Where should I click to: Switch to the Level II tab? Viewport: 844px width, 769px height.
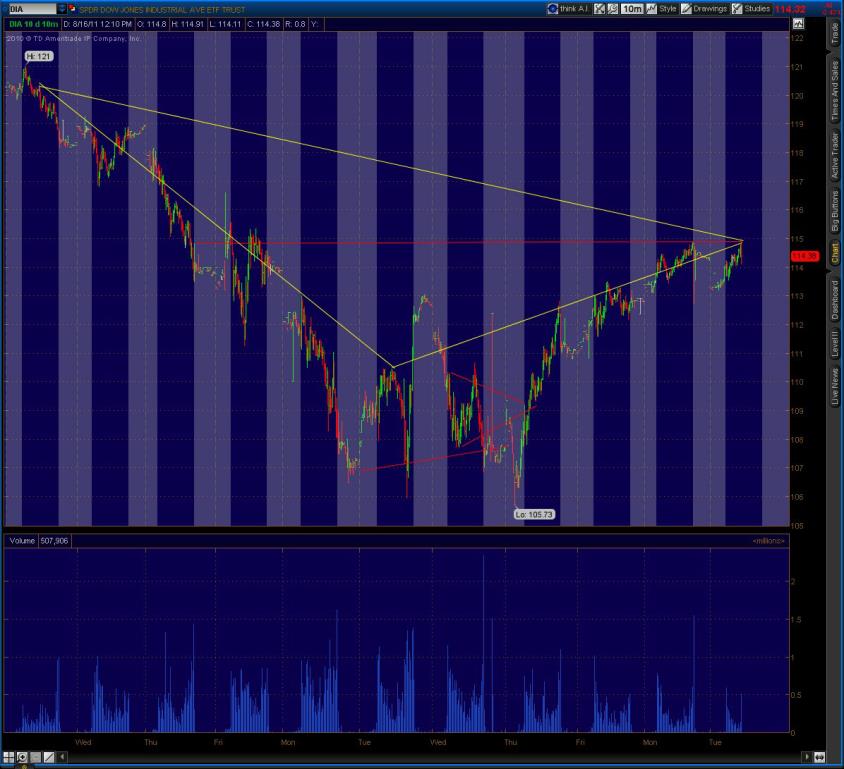coord(834,345)
